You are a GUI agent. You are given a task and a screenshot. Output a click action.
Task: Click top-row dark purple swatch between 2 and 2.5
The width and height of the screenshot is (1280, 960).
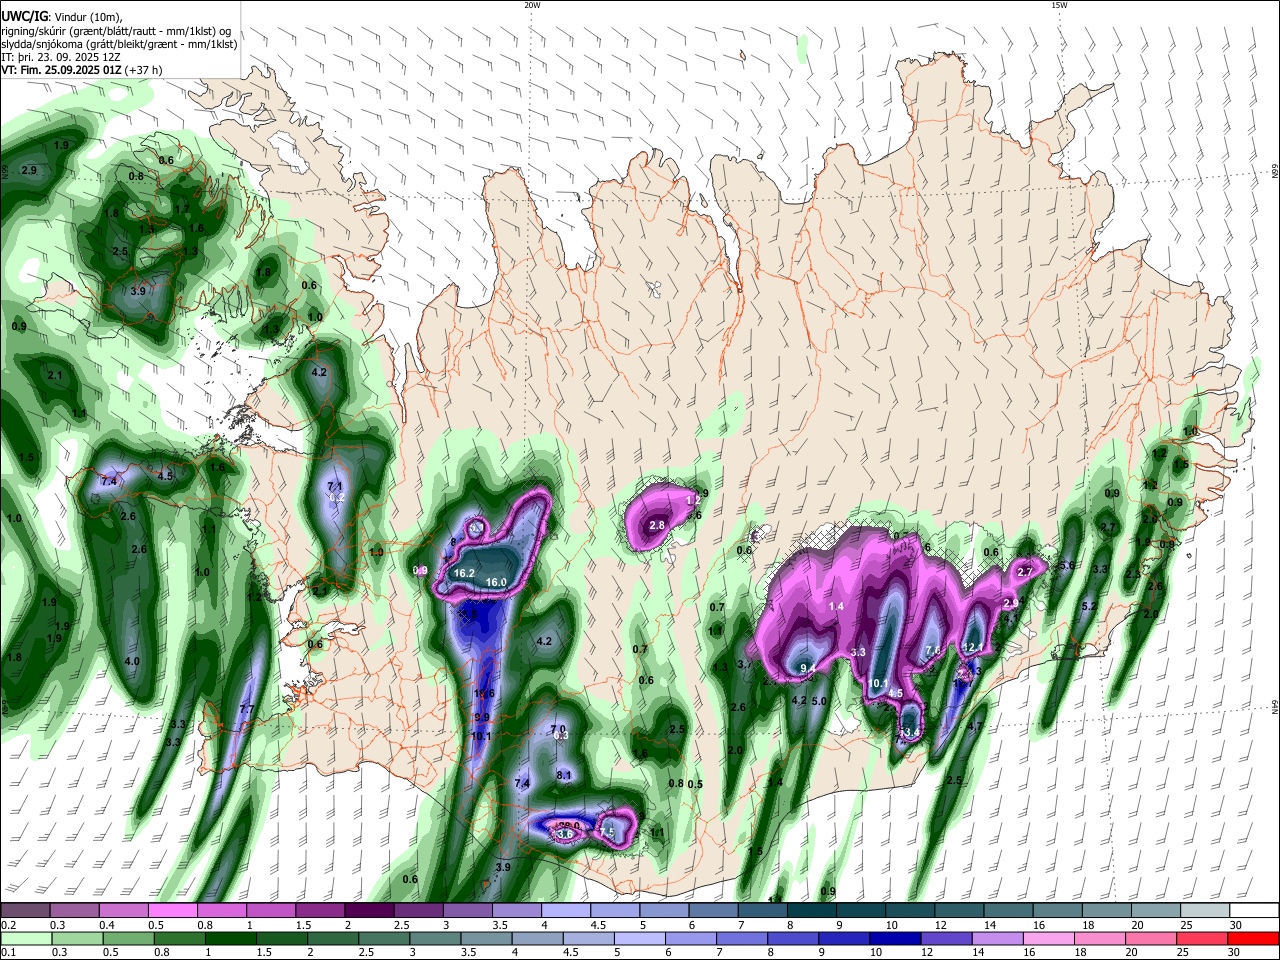(x=368, y=911)
